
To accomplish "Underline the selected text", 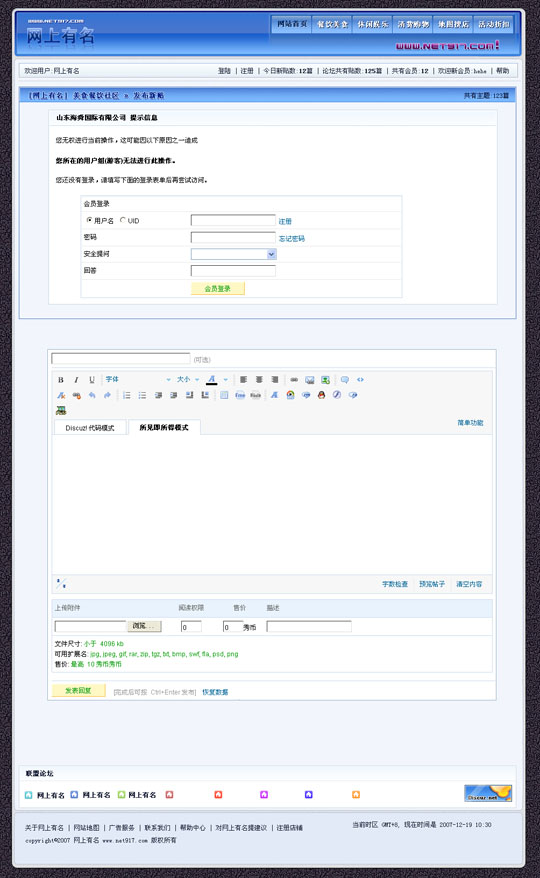I will tap(92, 380).
